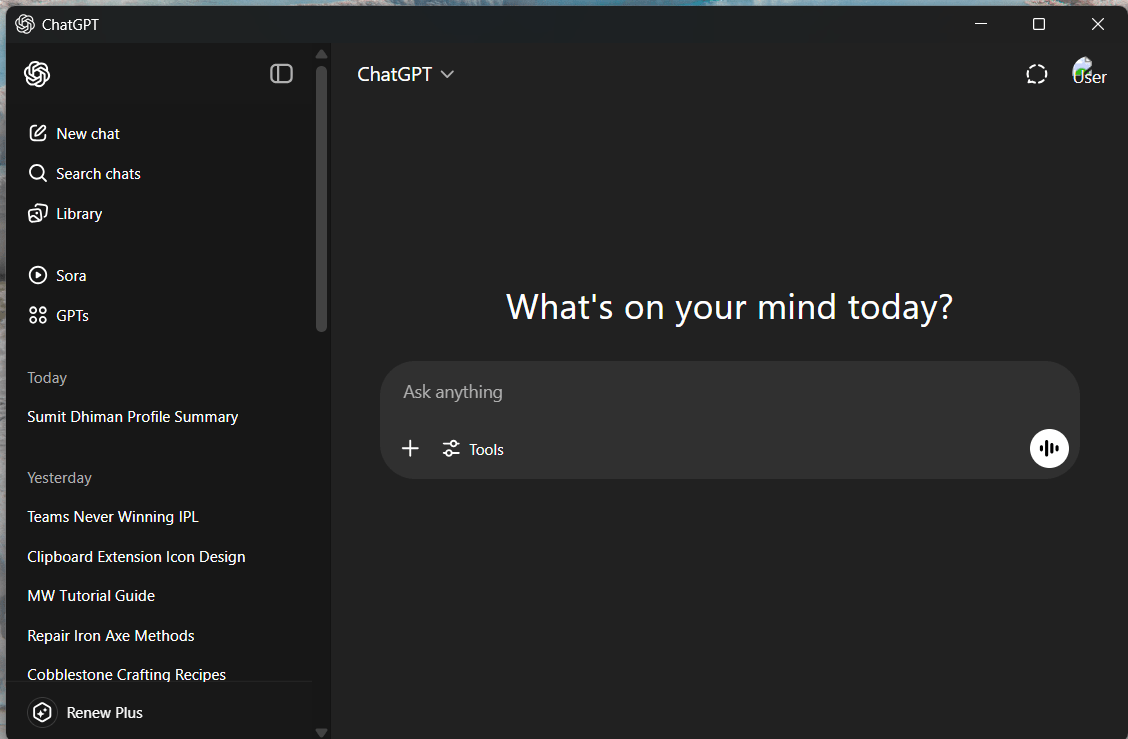This screenshot has height=739, width=1128.
Task: Open the ChatGPT model selector dropdown
Action: [x=405, y=74]
